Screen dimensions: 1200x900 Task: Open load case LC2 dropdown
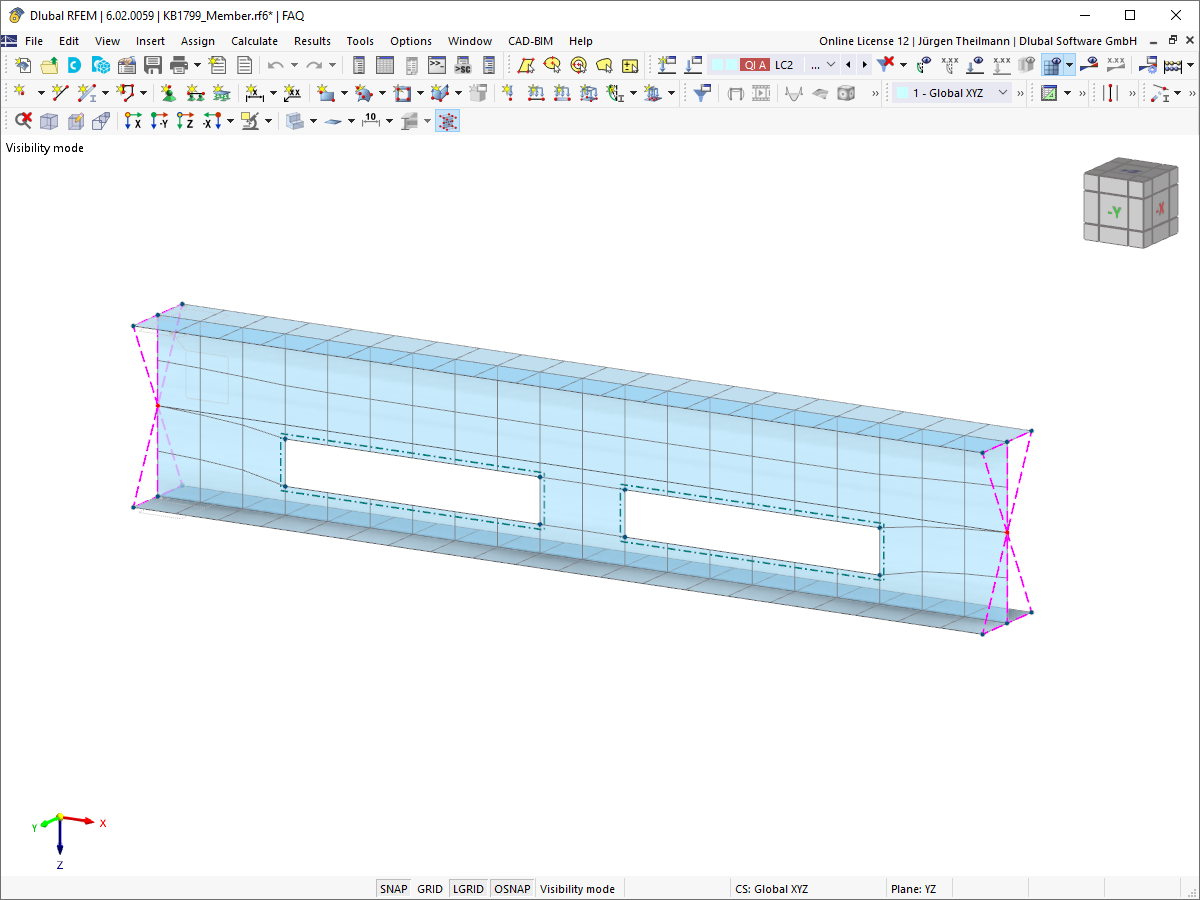click(x=831, y=64)
